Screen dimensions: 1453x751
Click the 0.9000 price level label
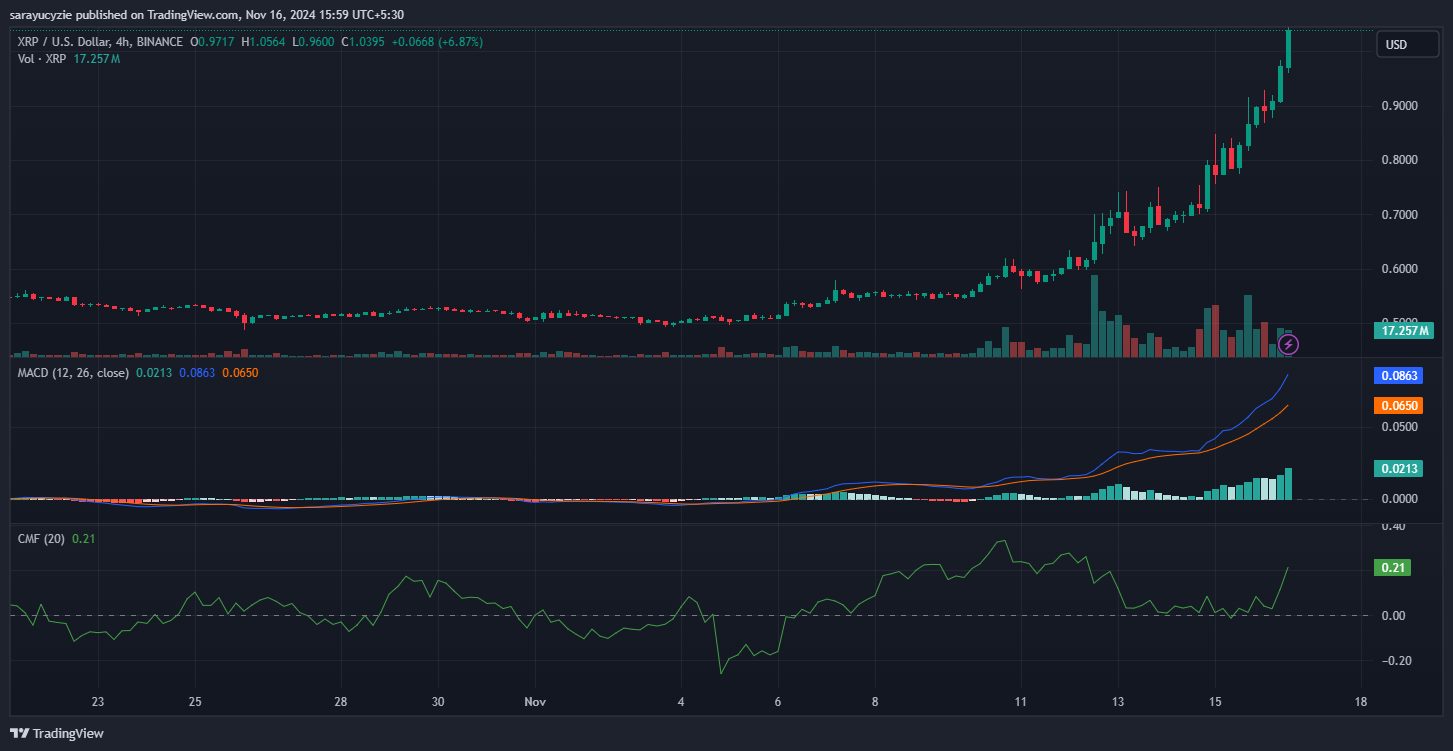[1401, 106]
